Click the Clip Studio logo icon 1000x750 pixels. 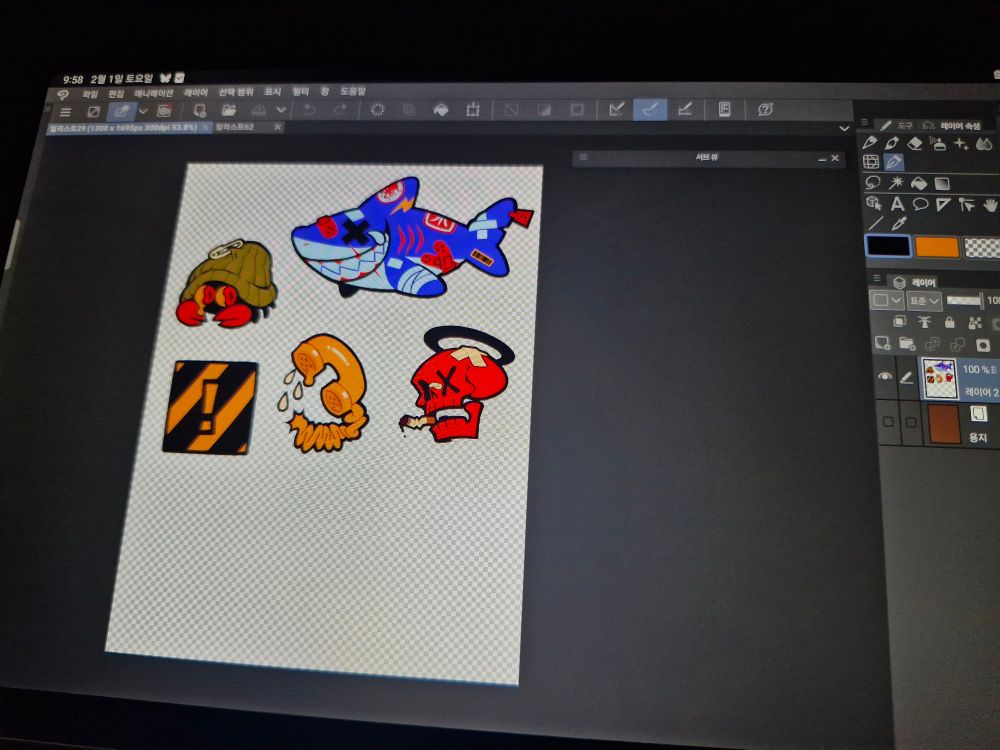click(62, 95)
